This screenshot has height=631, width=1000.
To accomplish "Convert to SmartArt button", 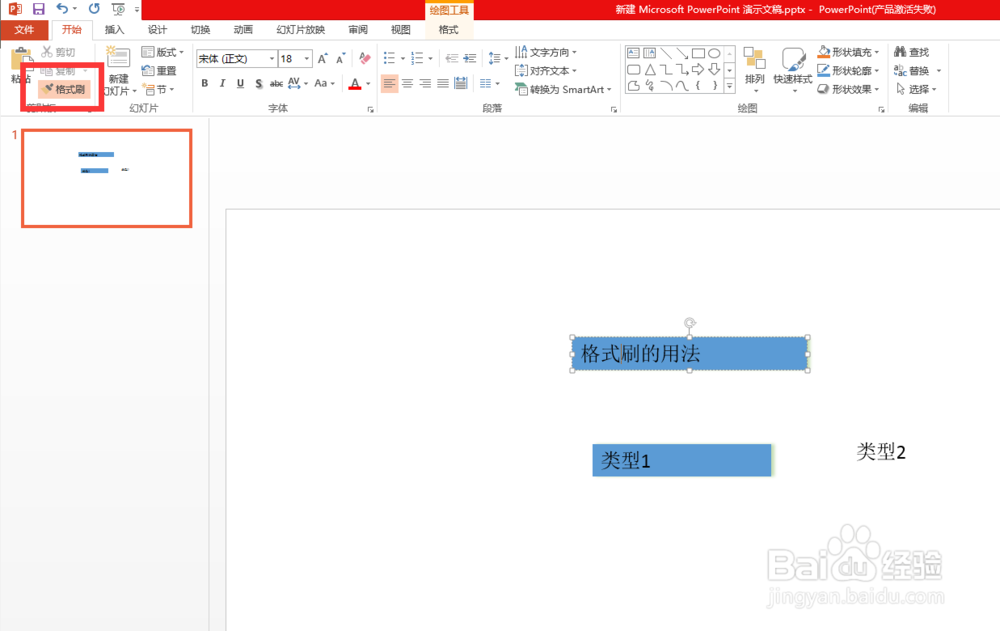I will [x=564, y=89].
